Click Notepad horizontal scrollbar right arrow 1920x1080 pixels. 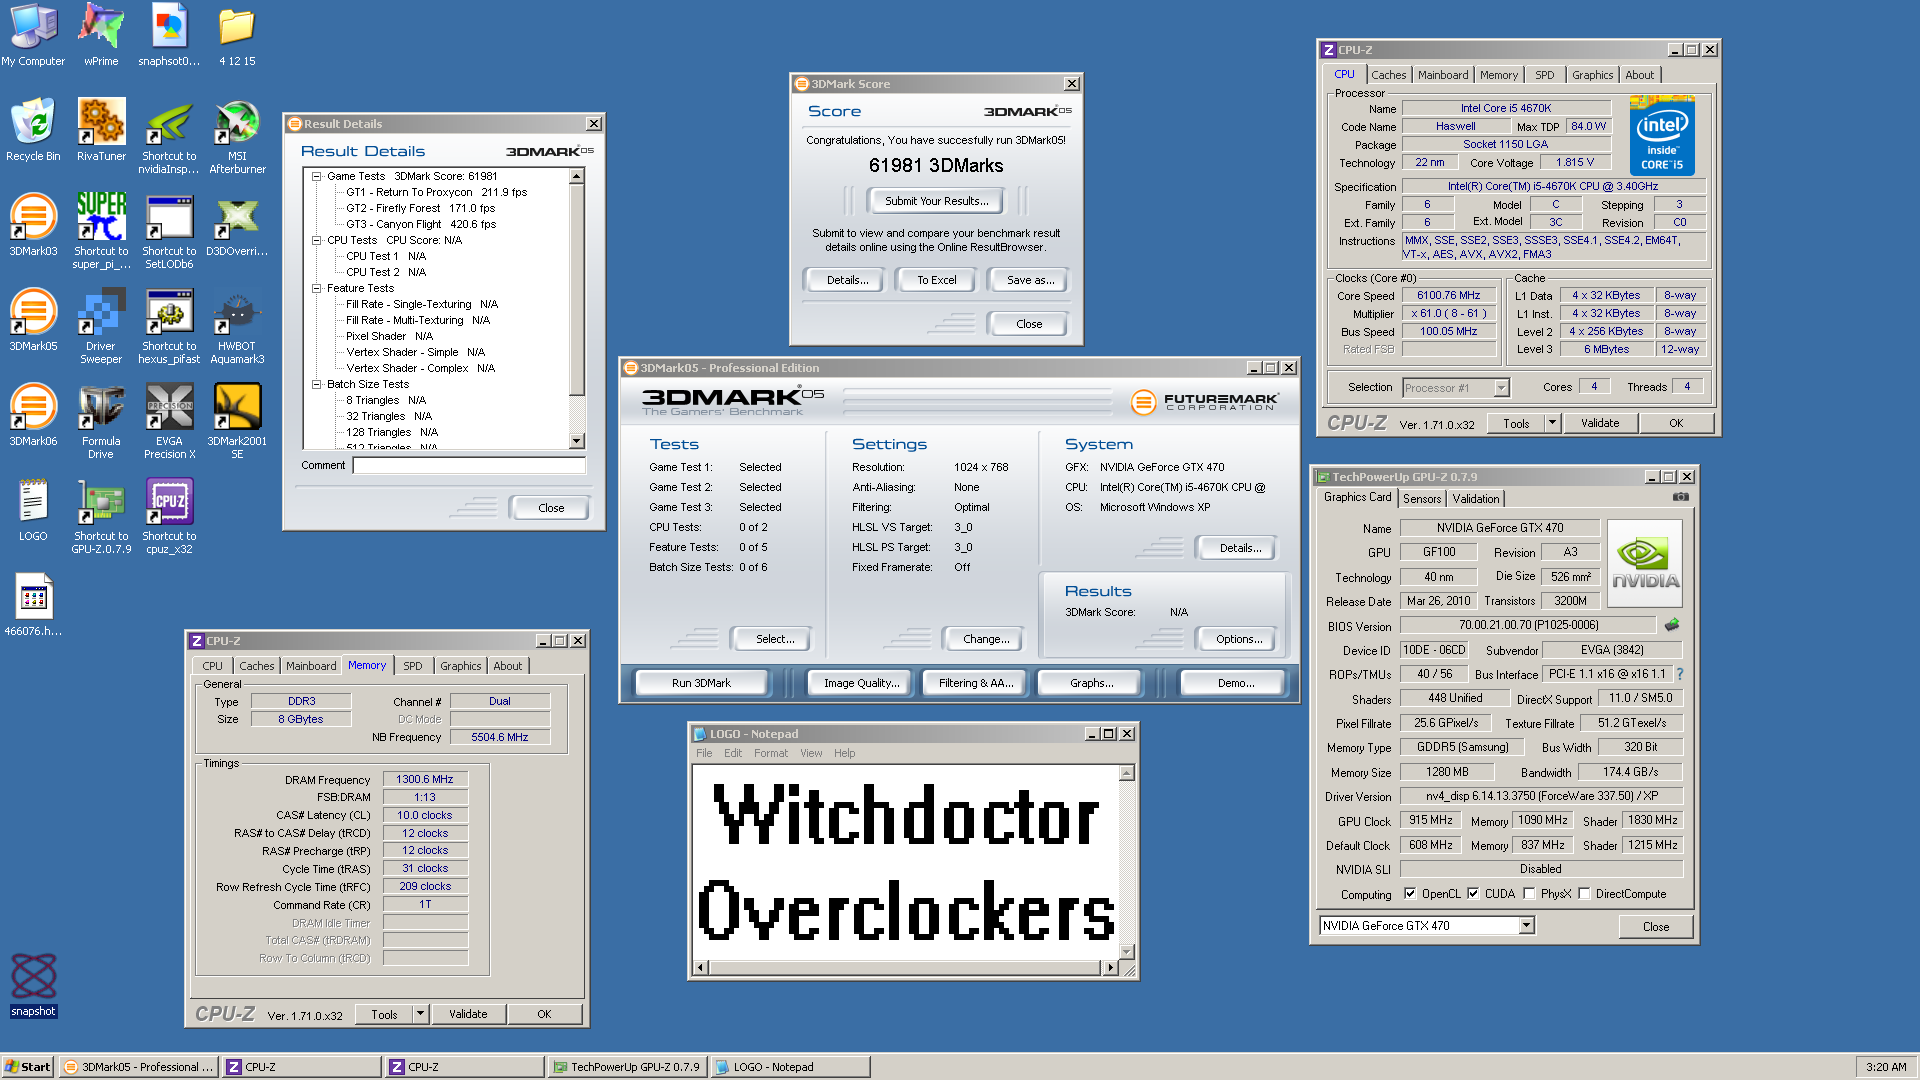click(x=1110, y=967)
